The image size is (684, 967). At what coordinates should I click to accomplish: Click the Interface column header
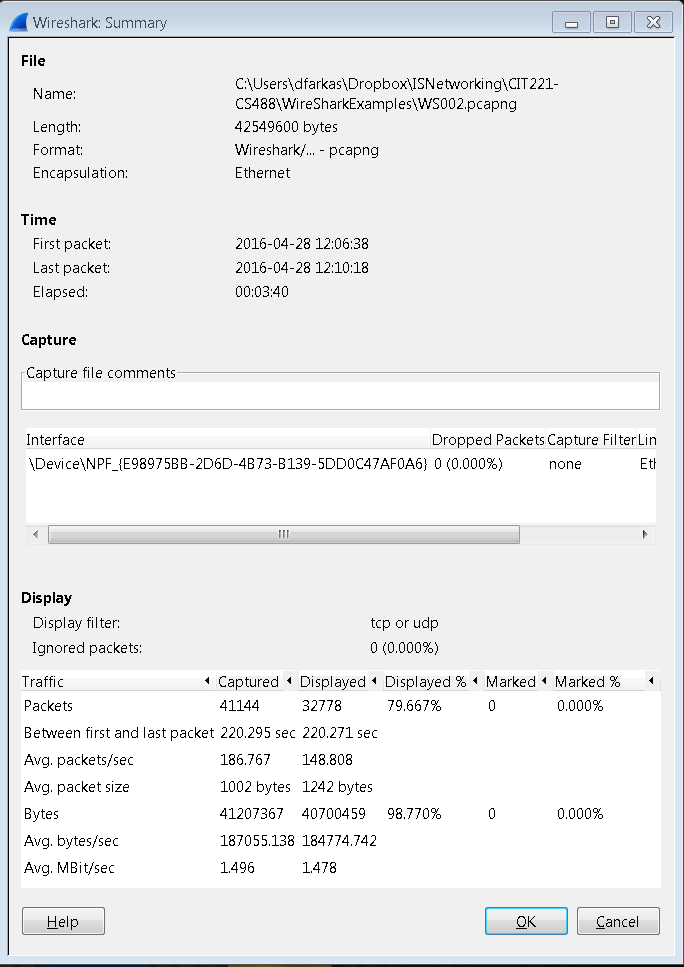tap(228, 440)
